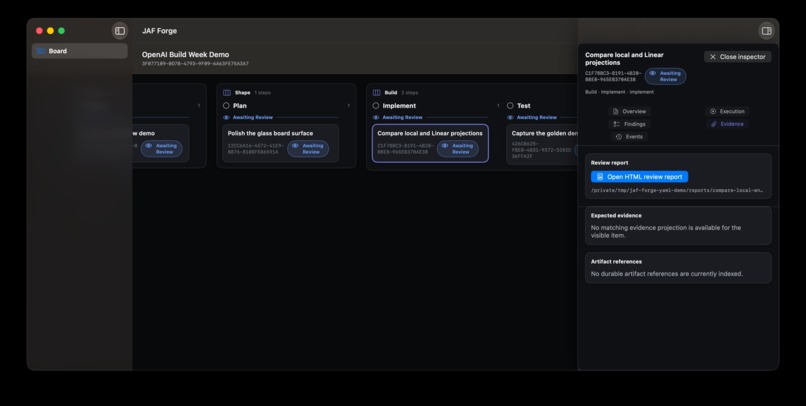Click the Implement step heading
The height and width of the screenshot is (406, 806).
pos(399,105)
